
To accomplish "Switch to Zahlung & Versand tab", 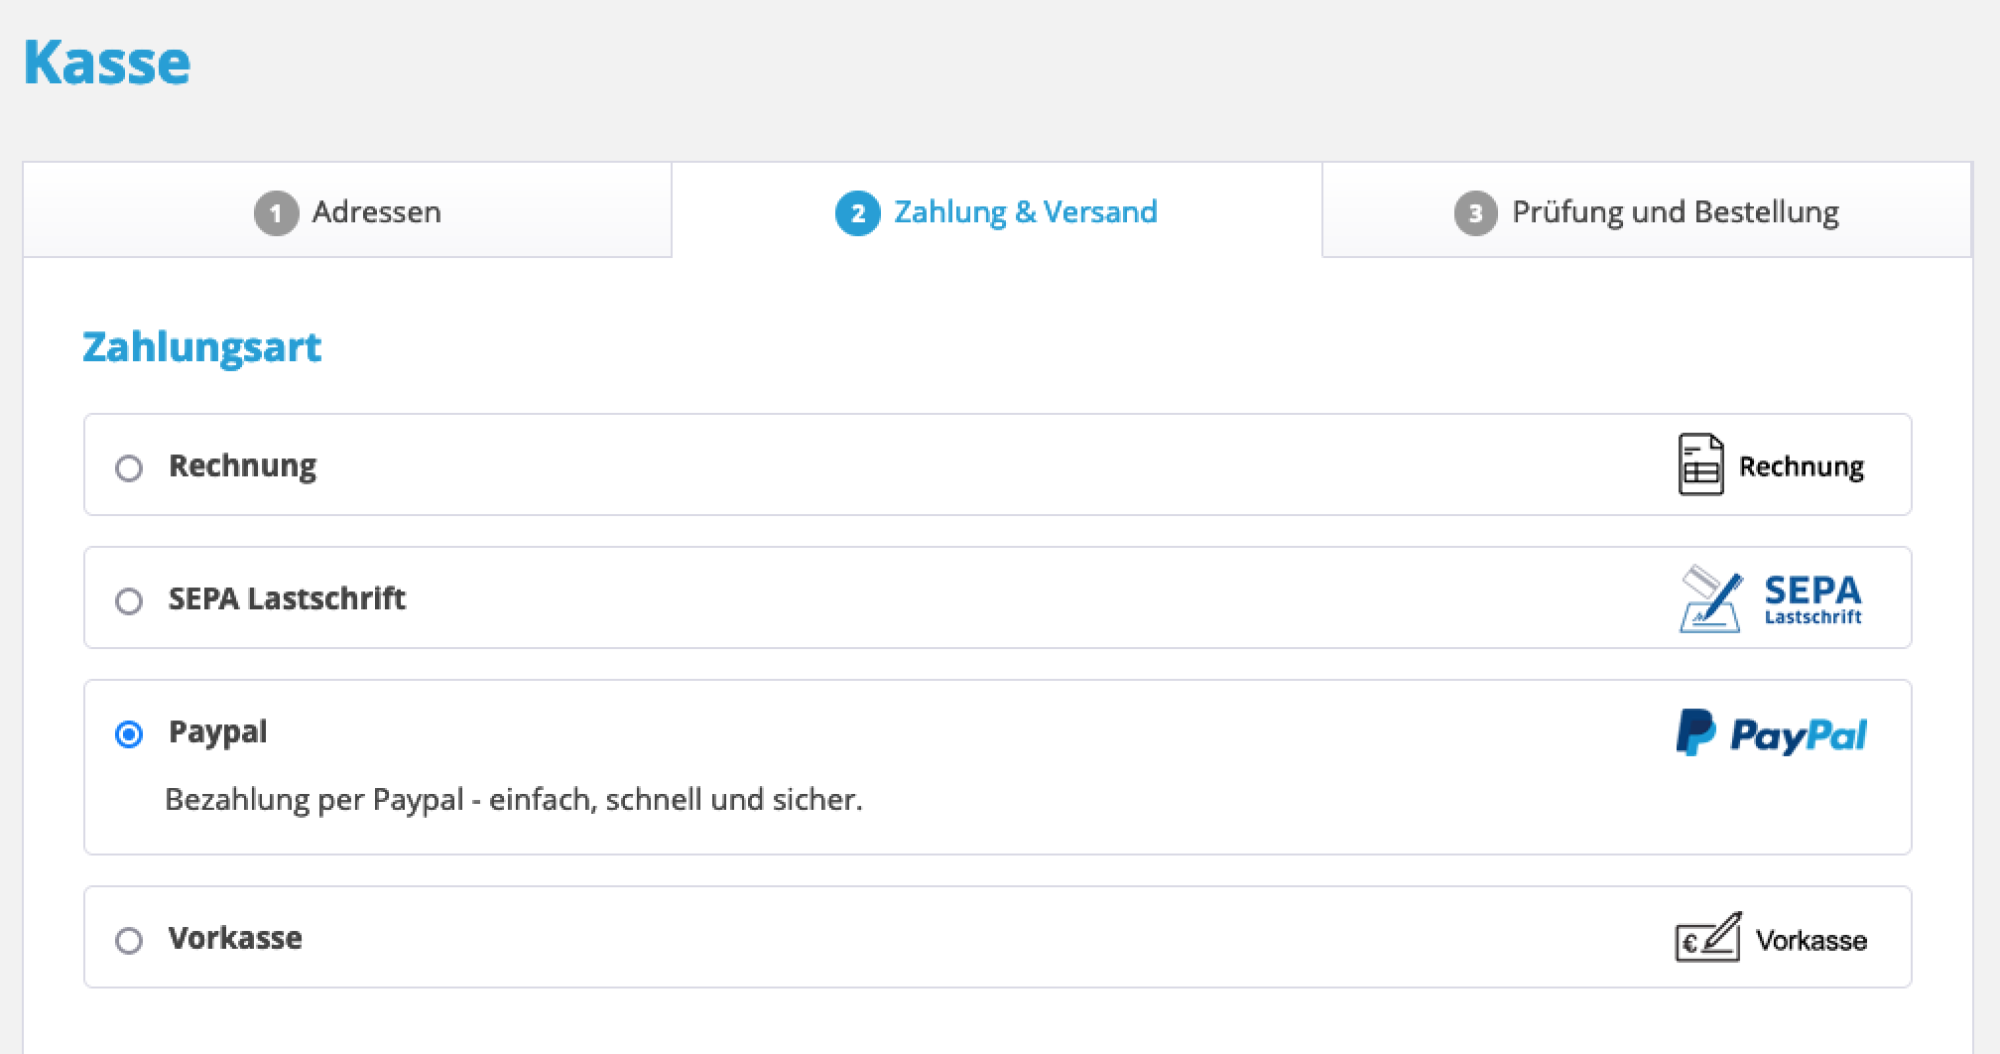I will (x=1024, y=212).
